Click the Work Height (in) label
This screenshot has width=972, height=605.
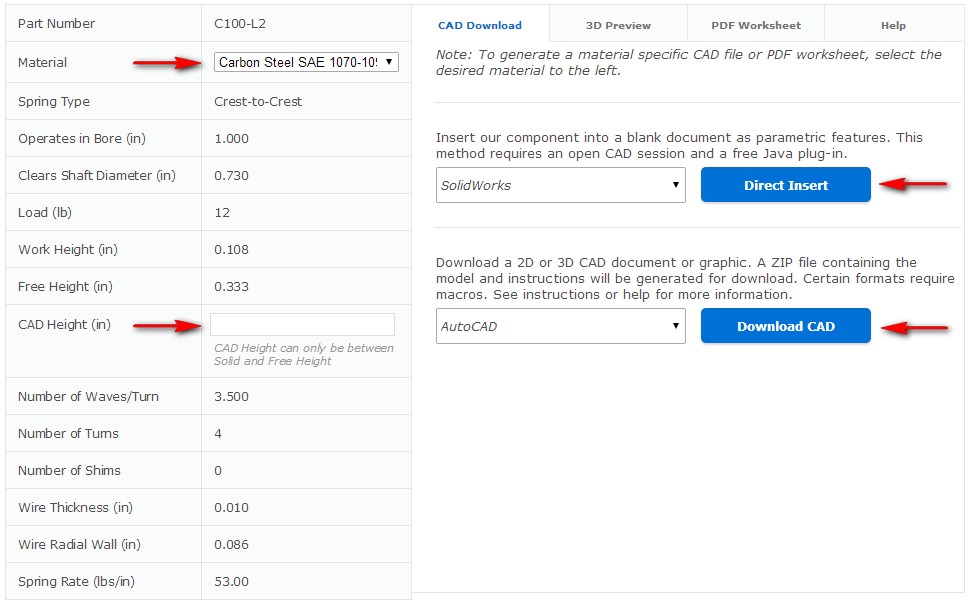68,250
